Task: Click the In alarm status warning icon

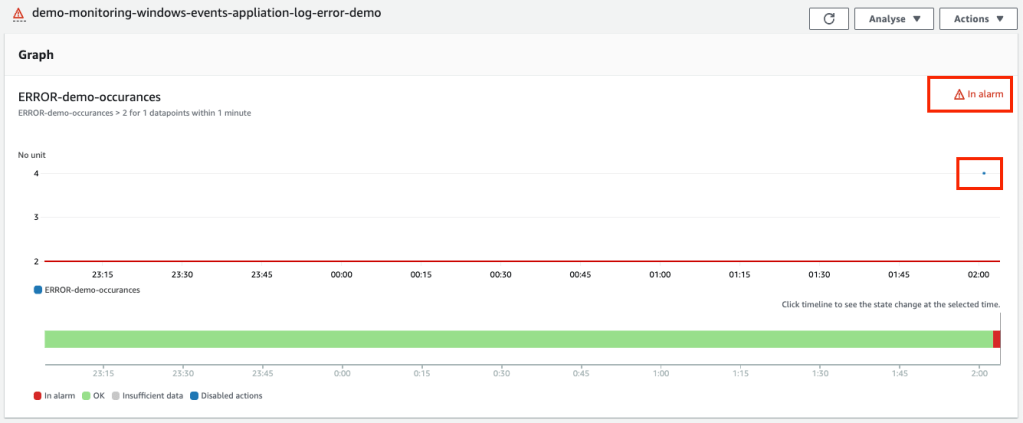Action: [959, 94]
